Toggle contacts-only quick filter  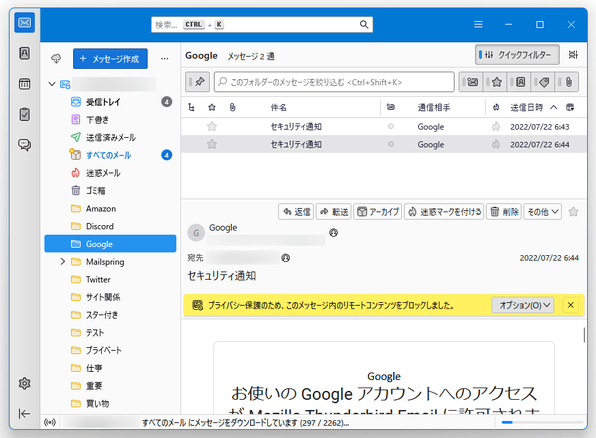tap(518, 82)
